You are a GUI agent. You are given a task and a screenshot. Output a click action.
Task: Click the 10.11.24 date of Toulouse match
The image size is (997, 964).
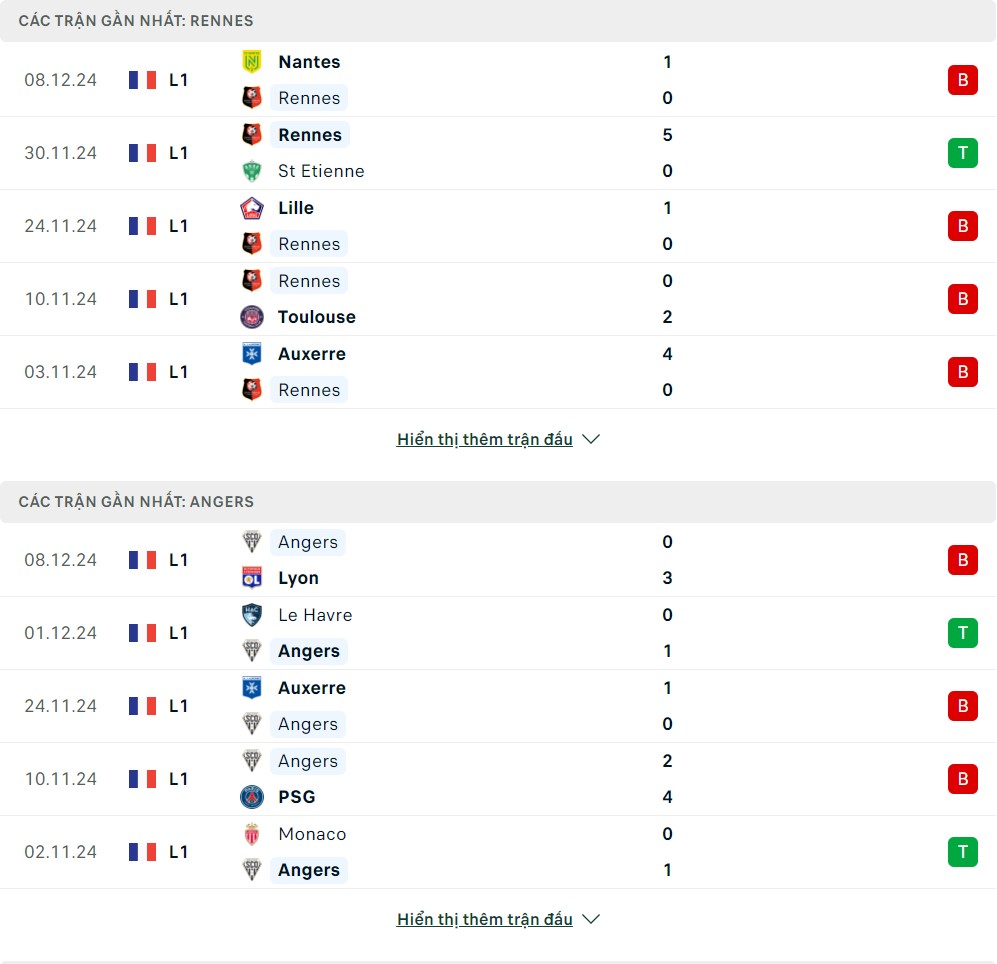point(61,299)
